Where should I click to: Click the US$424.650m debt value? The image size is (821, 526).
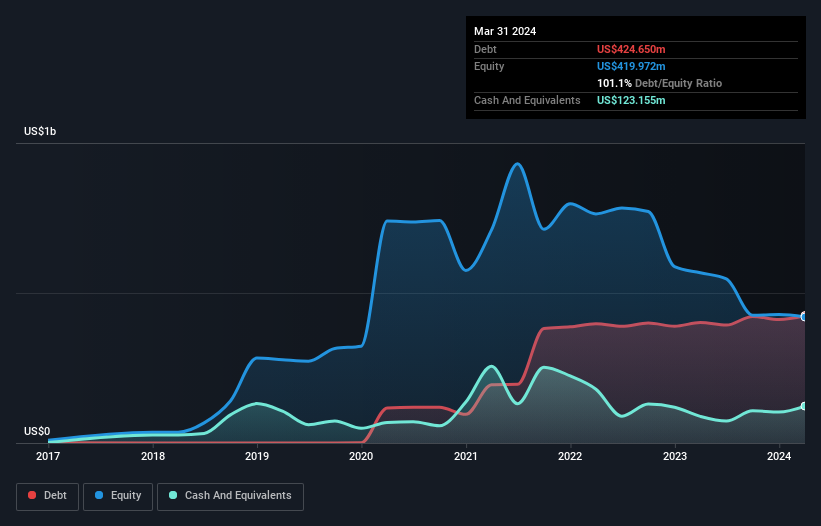coord(631,49)
